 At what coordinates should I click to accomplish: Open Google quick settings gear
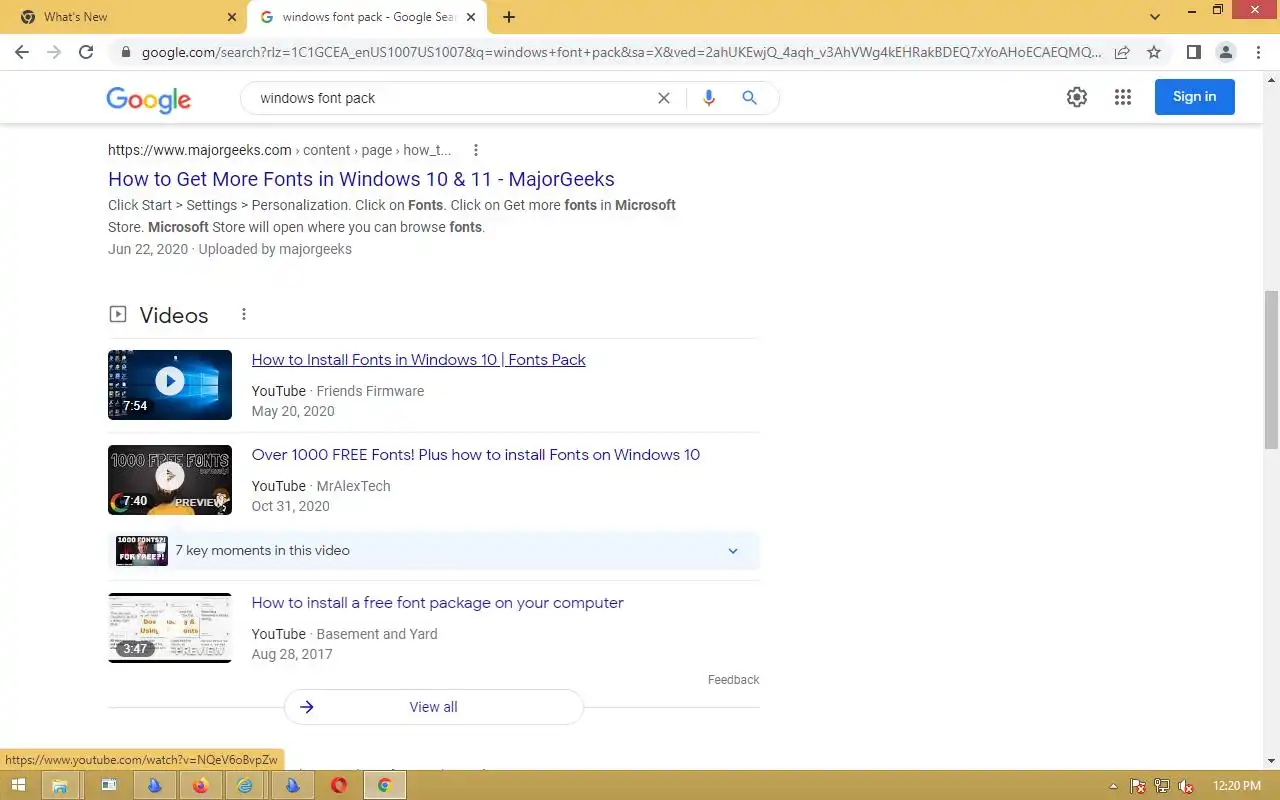tap(1077, 97)
